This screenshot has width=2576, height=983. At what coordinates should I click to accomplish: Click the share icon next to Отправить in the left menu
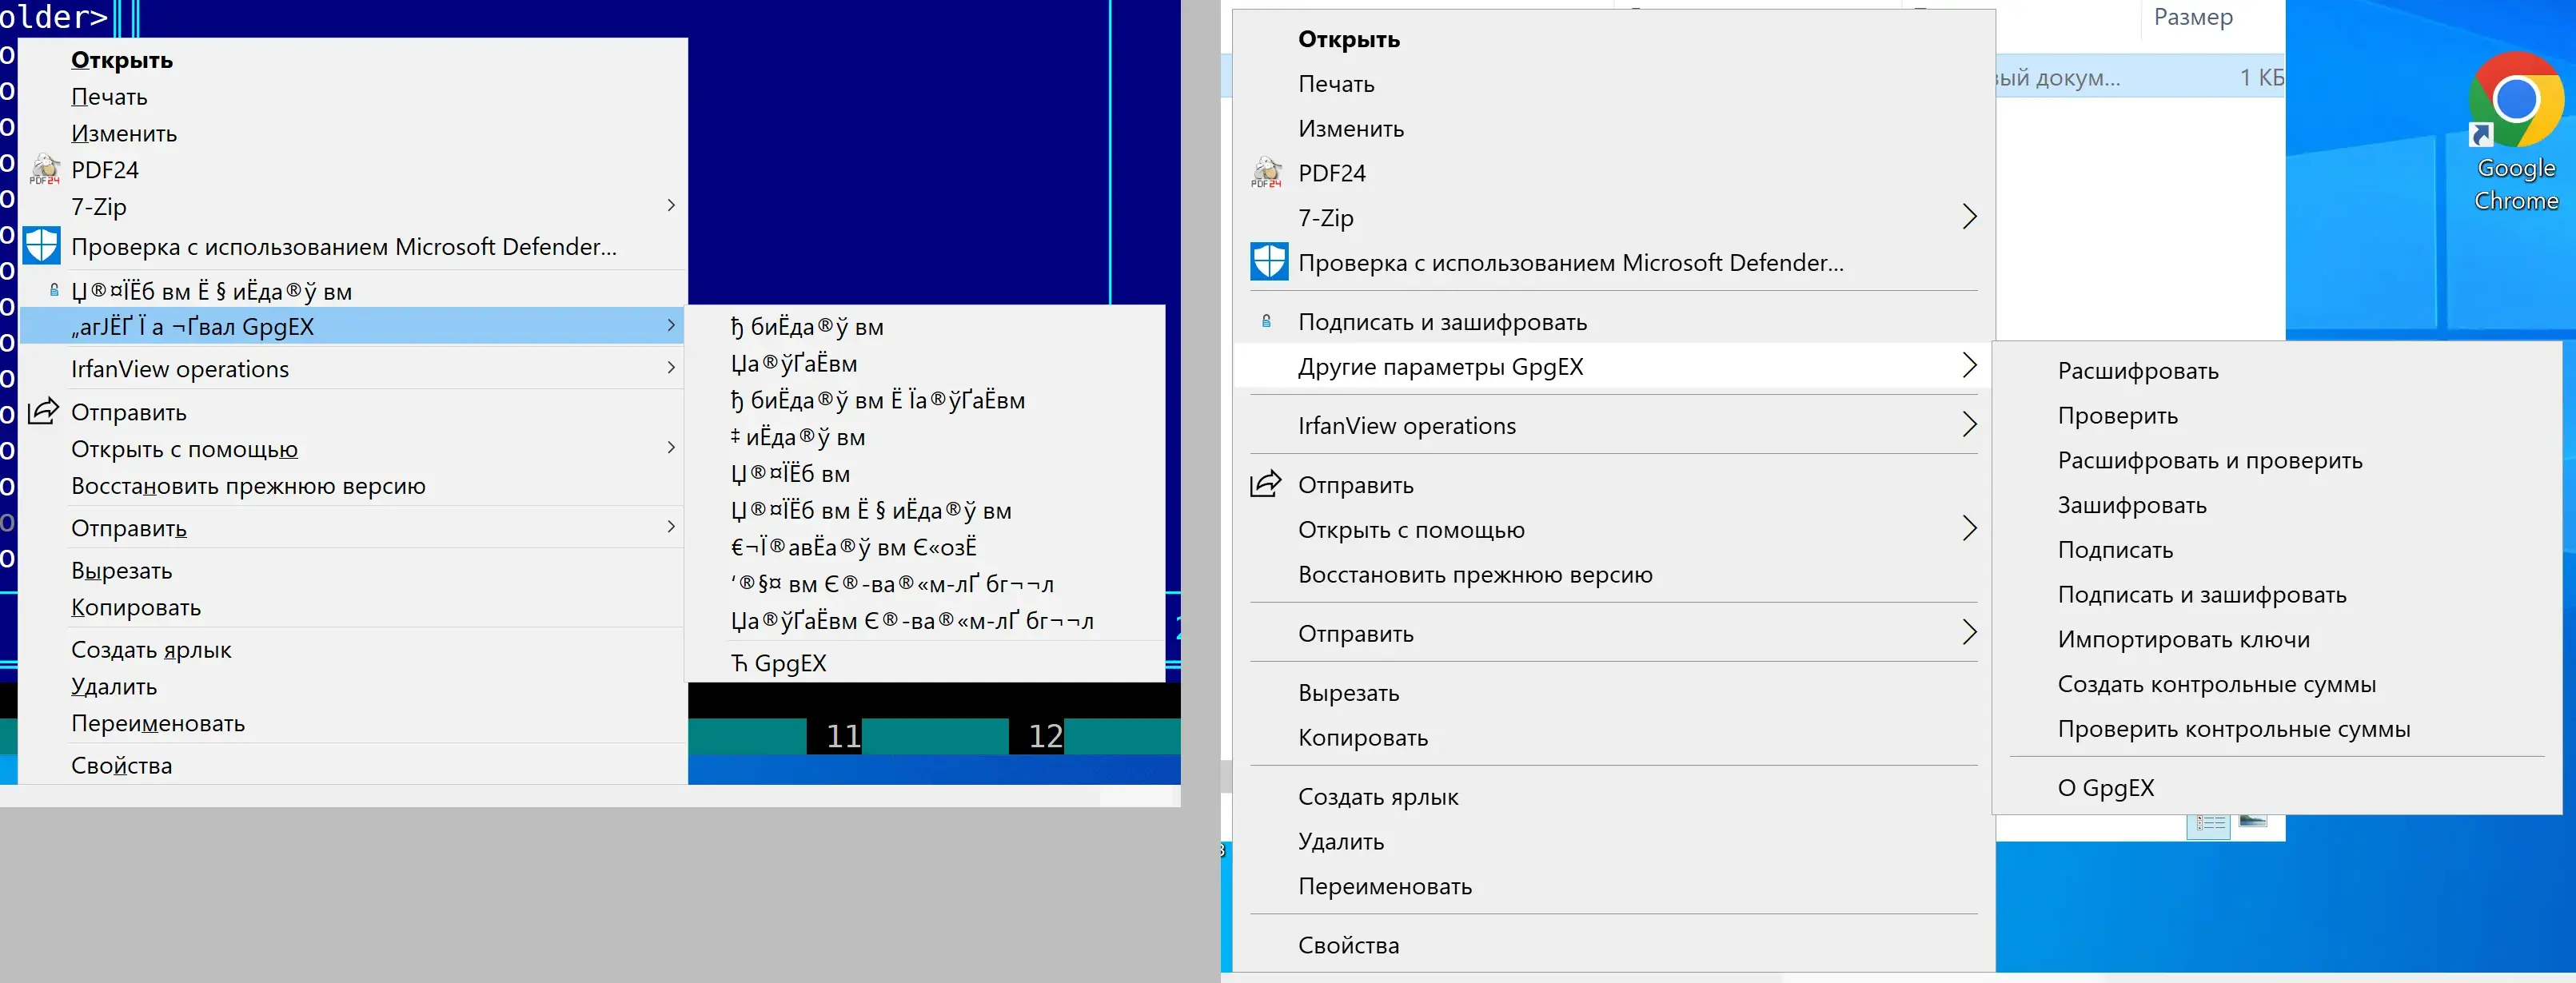point(43,411)
